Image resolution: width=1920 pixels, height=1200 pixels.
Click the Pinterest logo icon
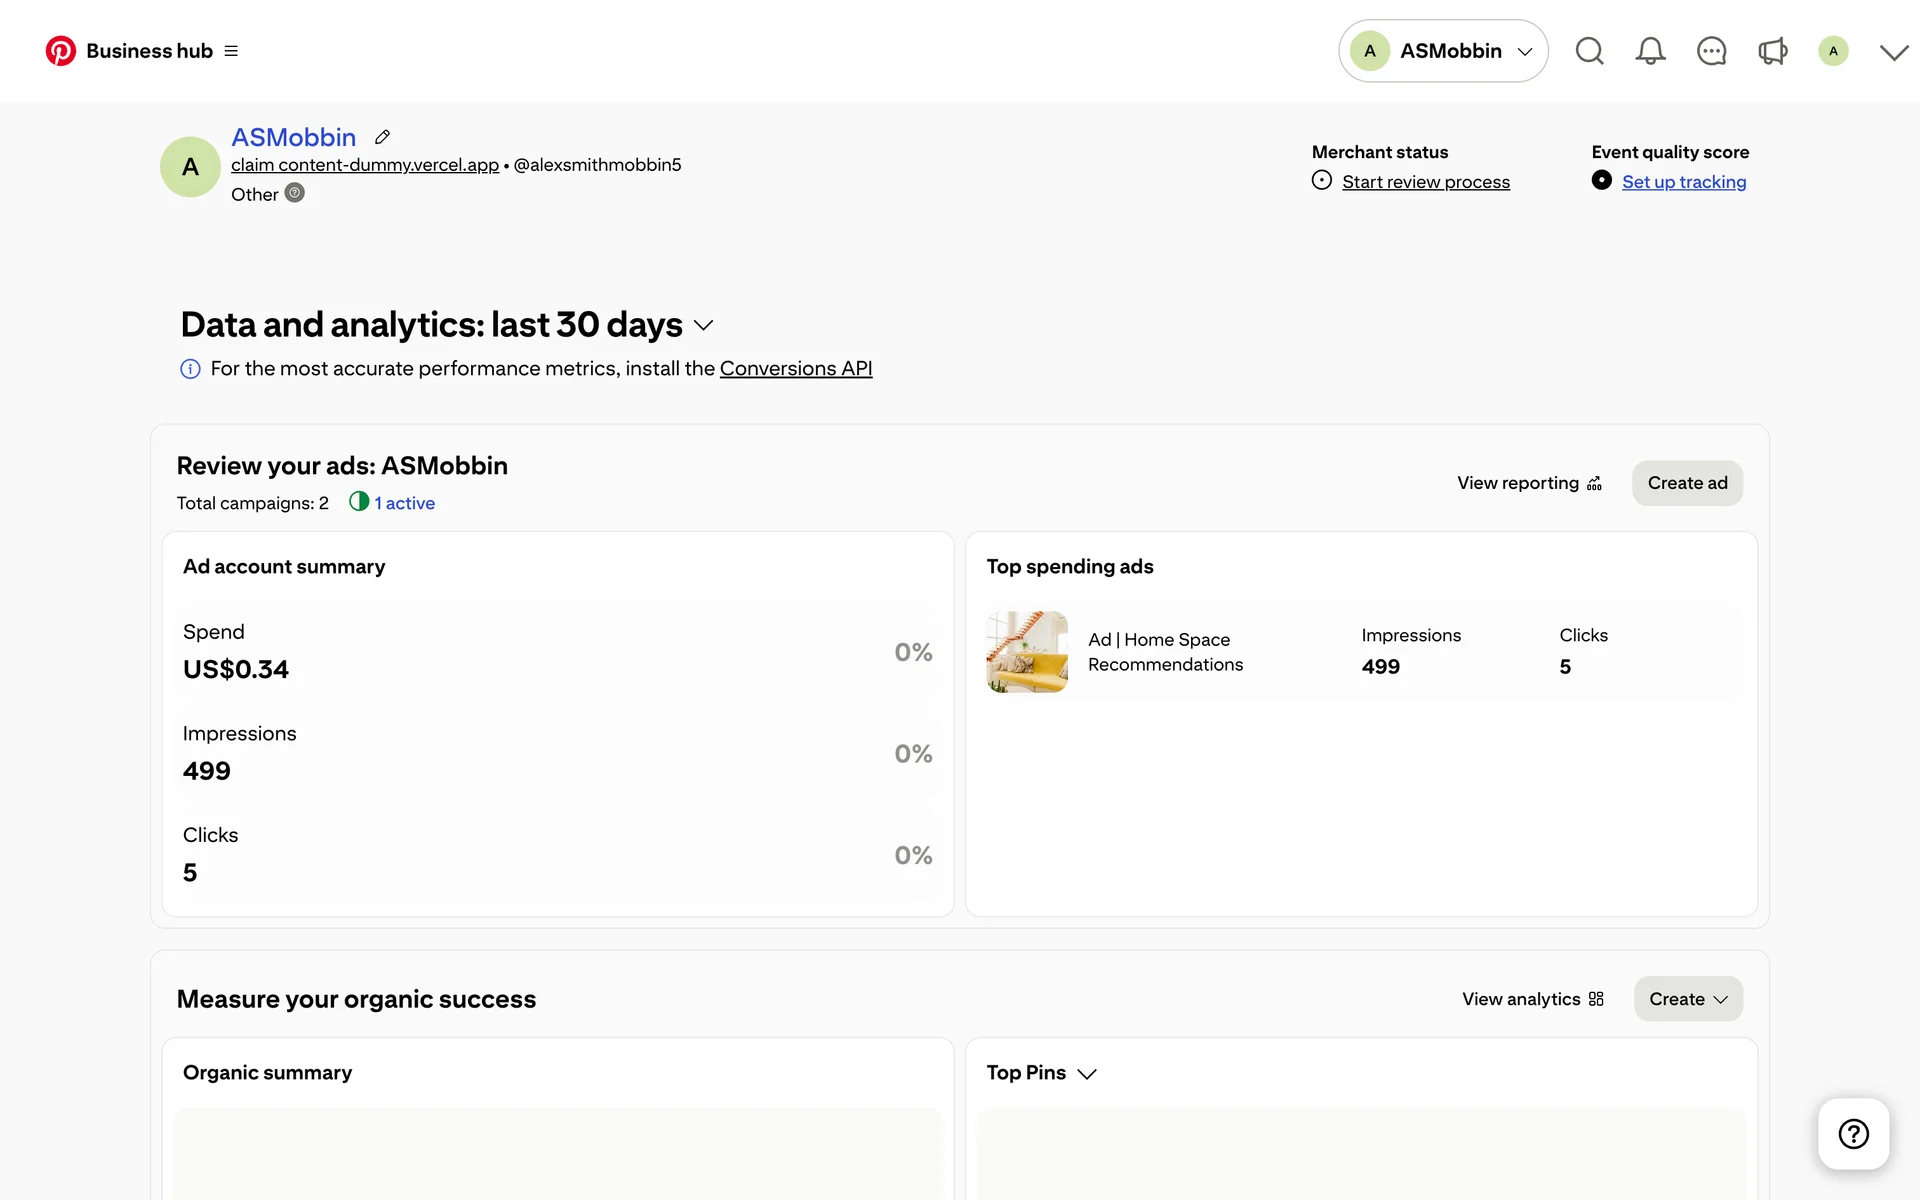(x=60, y=51)
